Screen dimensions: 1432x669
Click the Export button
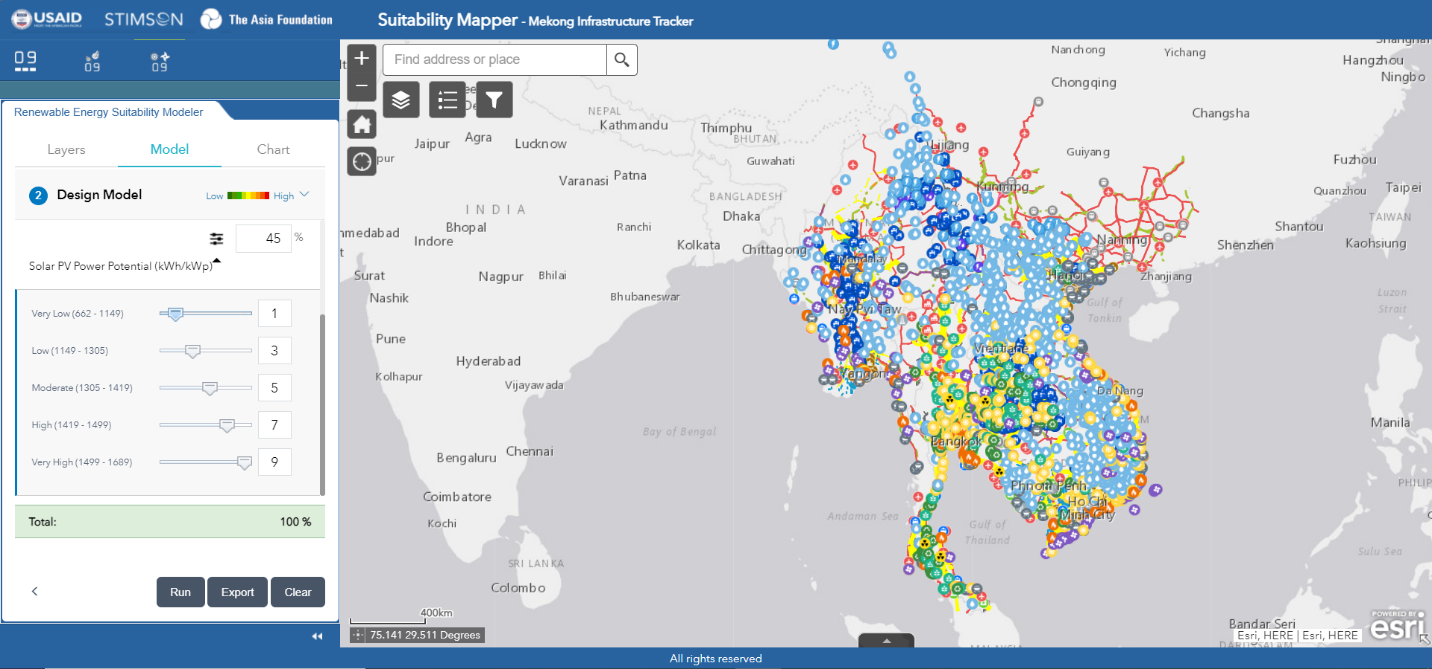[x=238, y=592]
